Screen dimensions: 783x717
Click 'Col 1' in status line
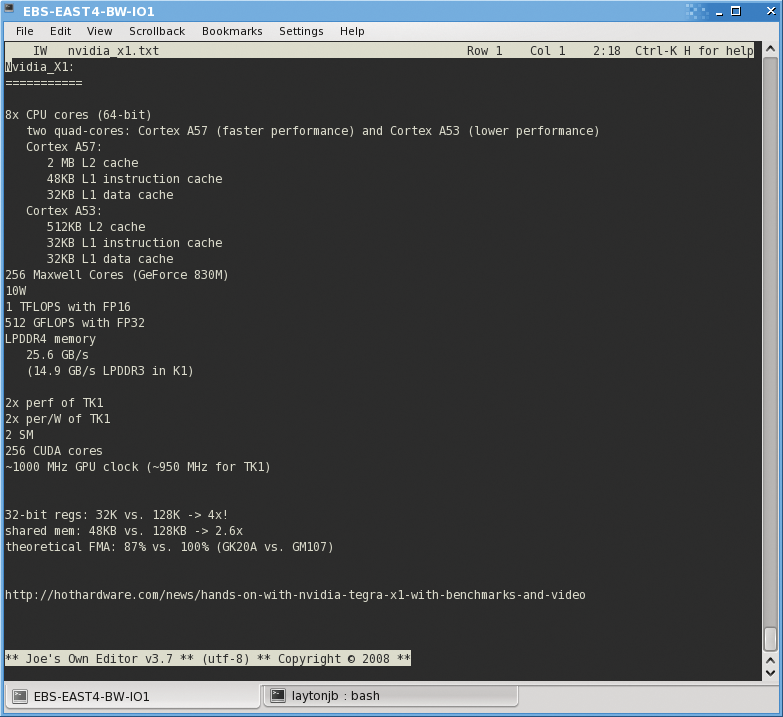547,50
